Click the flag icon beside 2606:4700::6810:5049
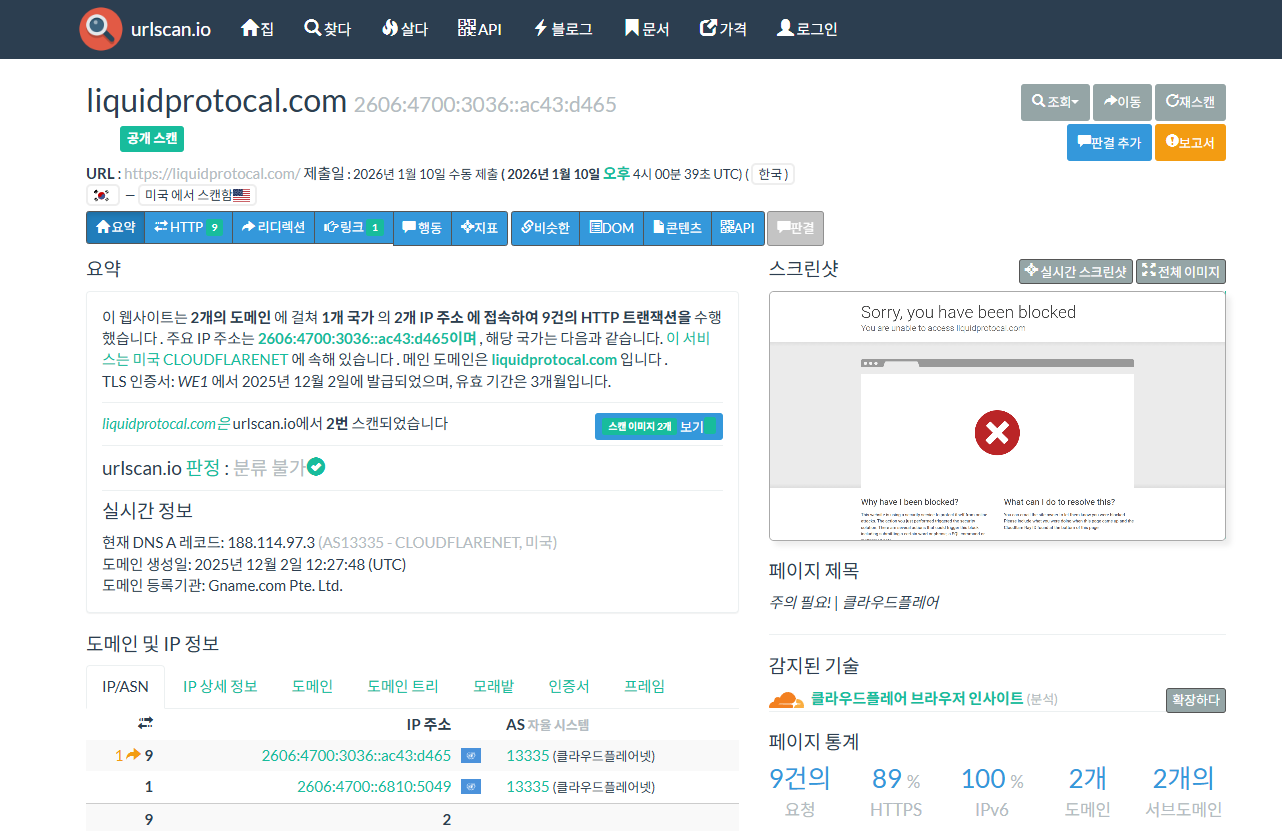The height and width of the screenshot is (831, 1282). click(471, 787)
